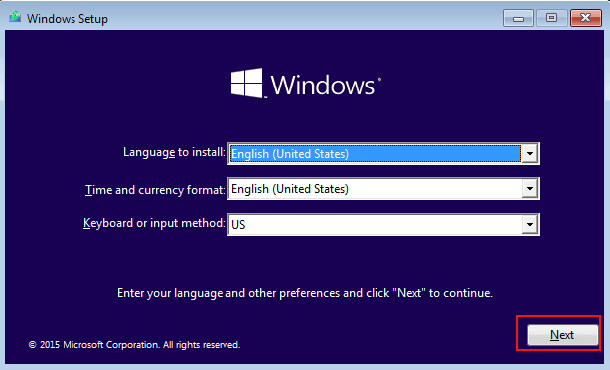Minimize the Windows Setup window
Viewport: 610px width, 370px height.
[518, 18]
